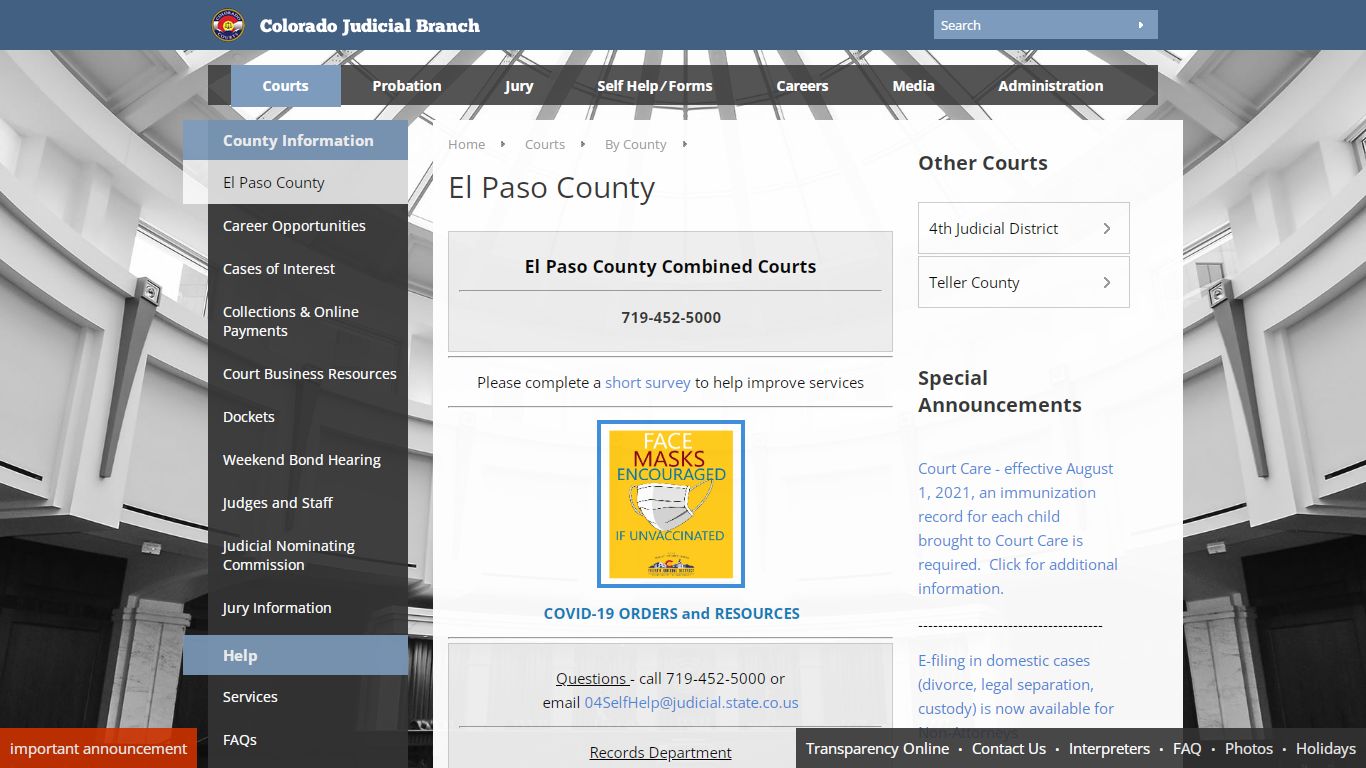Click the Colorado Judicial Branch title
Viewport: 1366px width, 768px height.
pyautogui.click(x=370, y=26)
